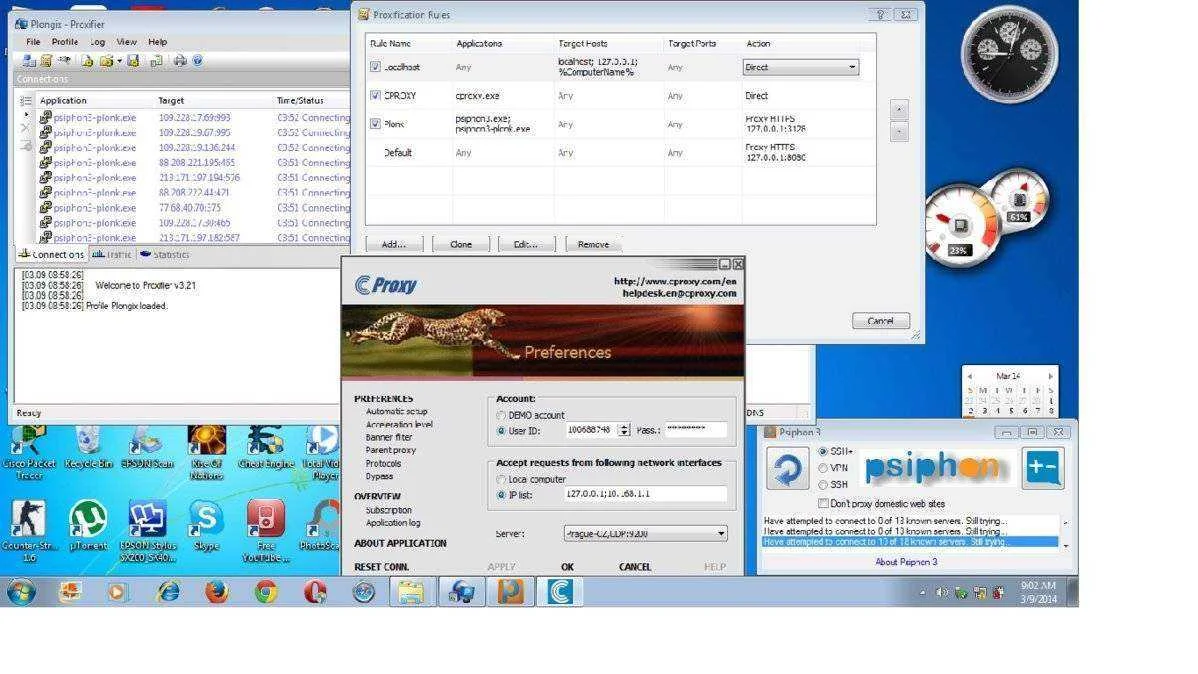Click Add in Proxification Rules
1198x674 pixels.
(x=394, y=245)
